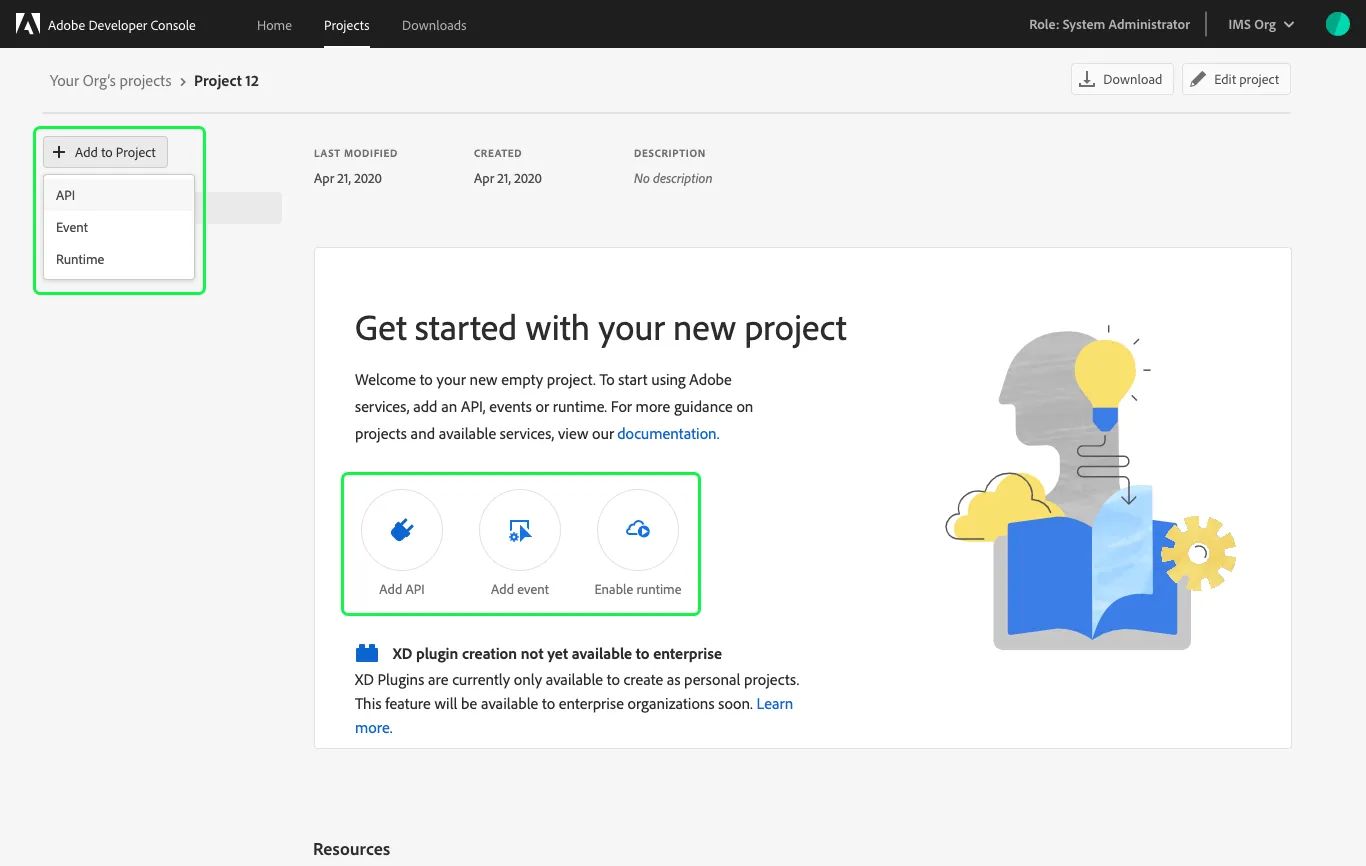This screenshot has width=1366, height=866.
Task: Open the documentation link
Action: click(668, 433)
